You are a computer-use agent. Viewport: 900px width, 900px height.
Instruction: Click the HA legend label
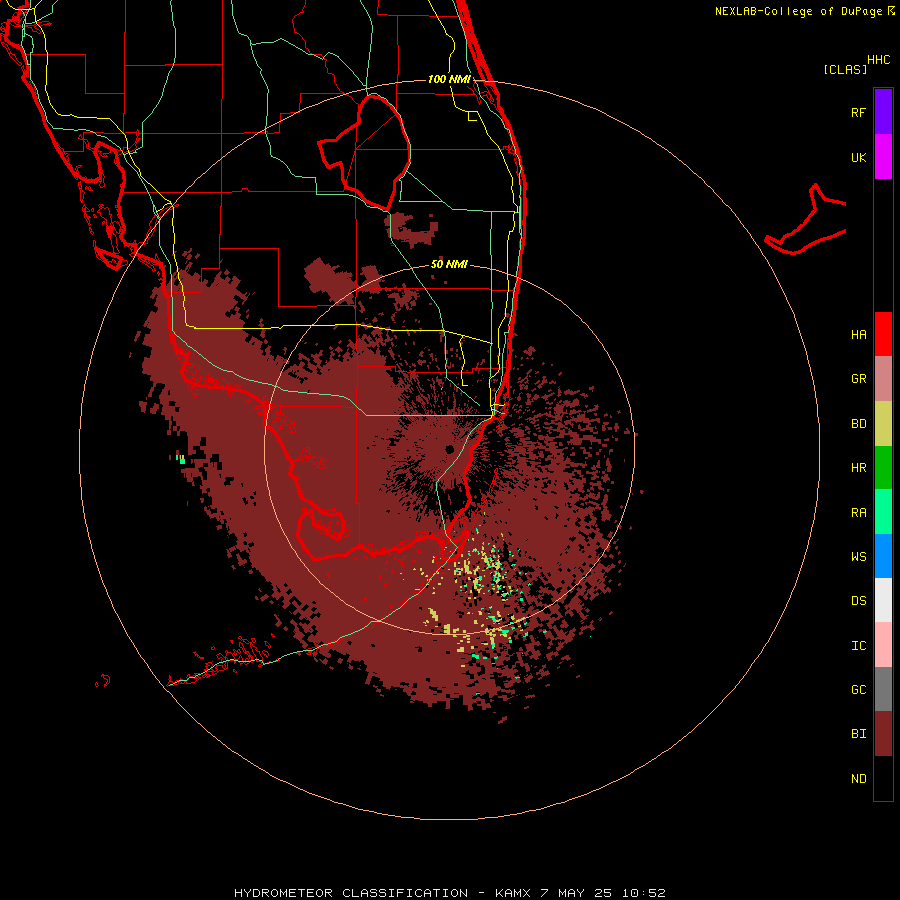pyautogui.click(x=858, y=334)
